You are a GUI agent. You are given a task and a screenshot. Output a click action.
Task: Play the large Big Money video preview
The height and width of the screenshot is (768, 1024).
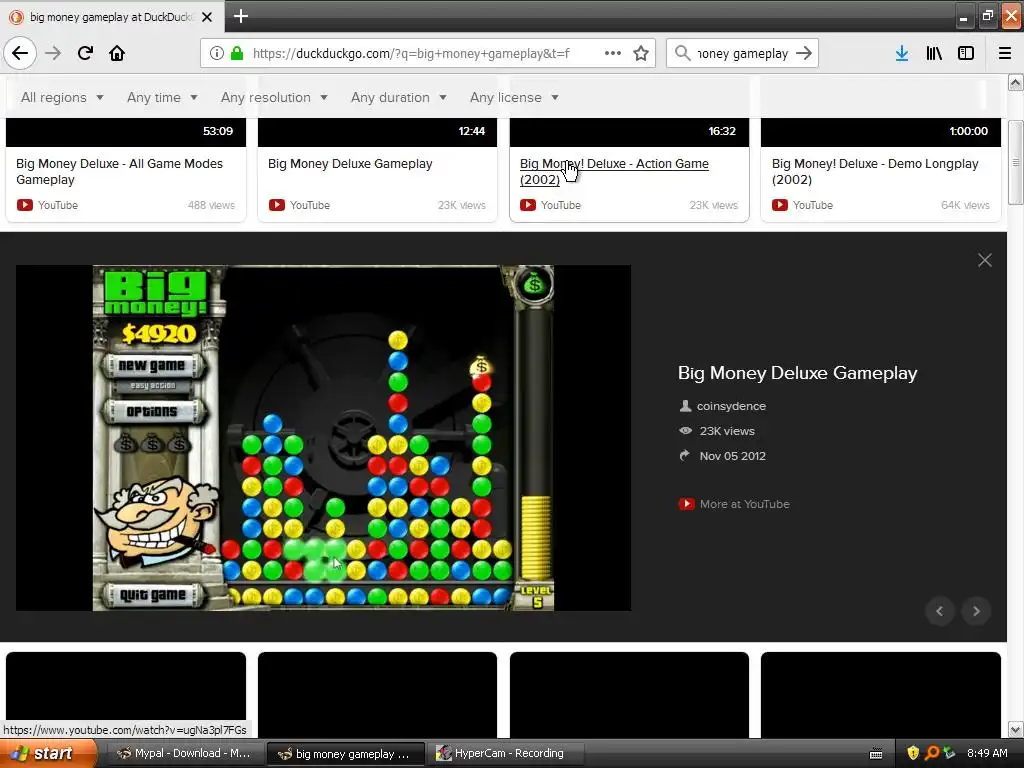pos(323,438)
